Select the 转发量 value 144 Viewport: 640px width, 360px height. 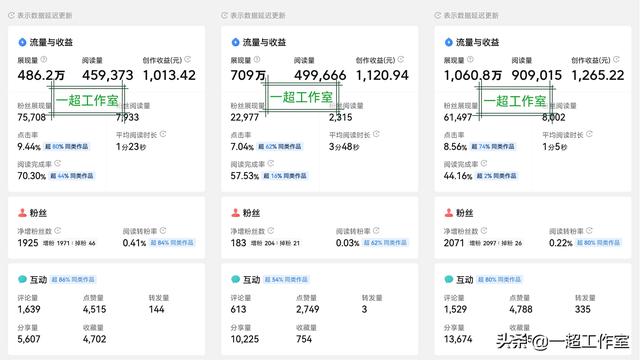tap(156, 309)
